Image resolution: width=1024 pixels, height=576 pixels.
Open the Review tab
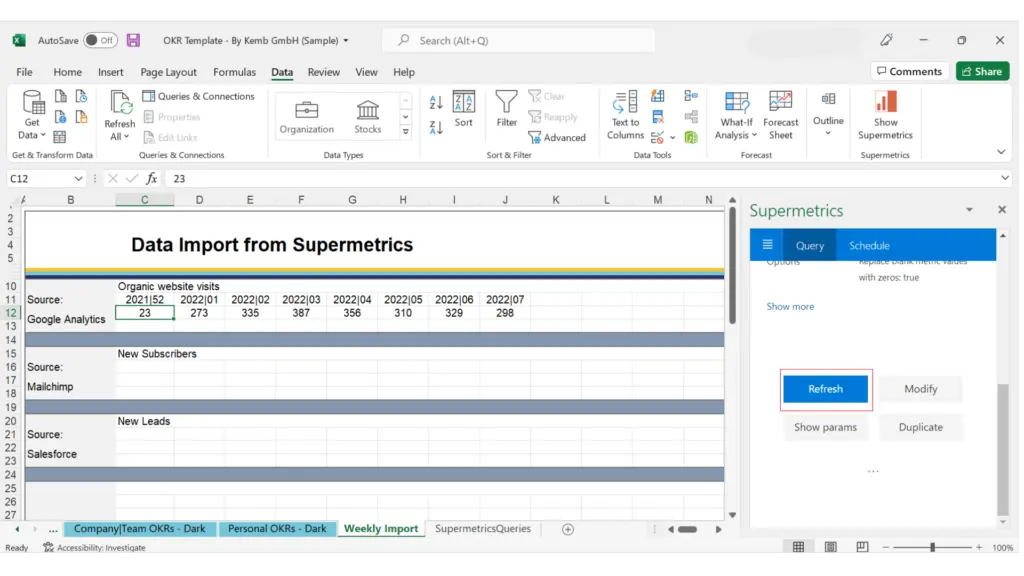[x=323, y=72]
